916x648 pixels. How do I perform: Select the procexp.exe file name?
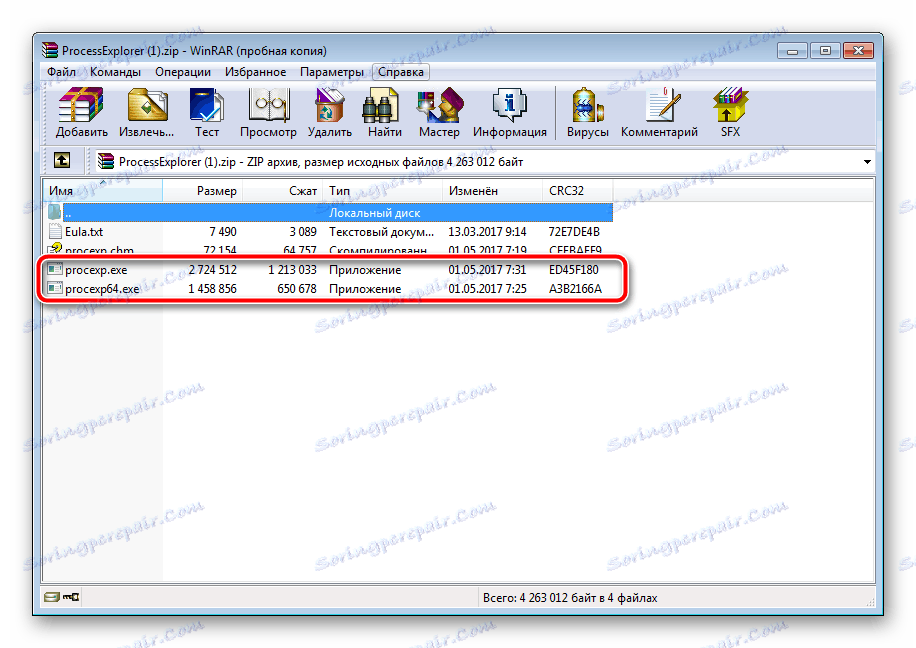click(96, 270)
